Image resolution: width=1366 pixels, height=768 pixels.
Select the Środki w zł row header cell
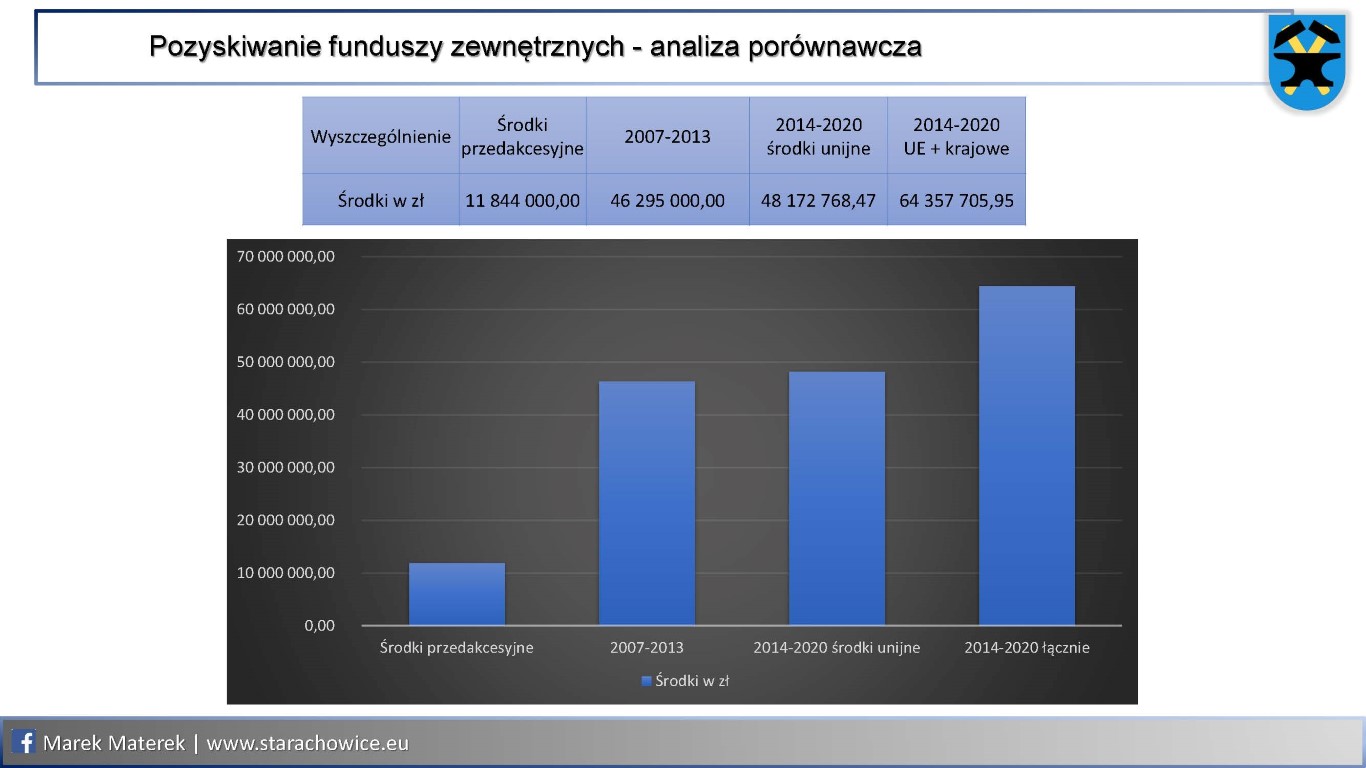point(381,200)
